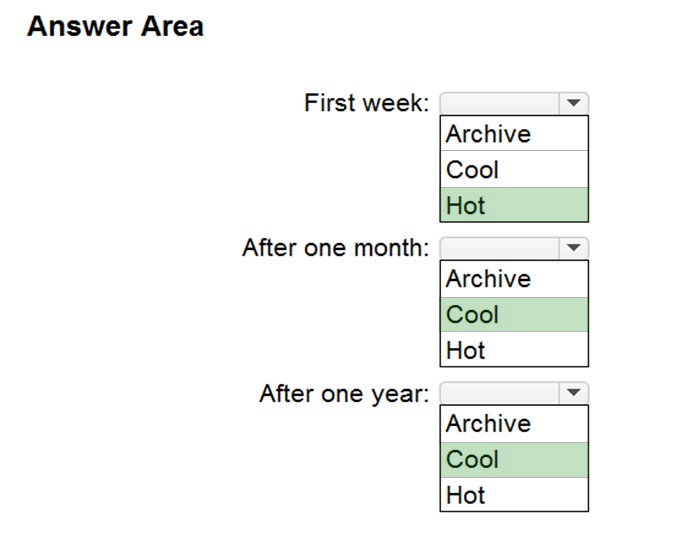Pick Cool for After one year
676x548 pixels.
(x=514, y=460)
